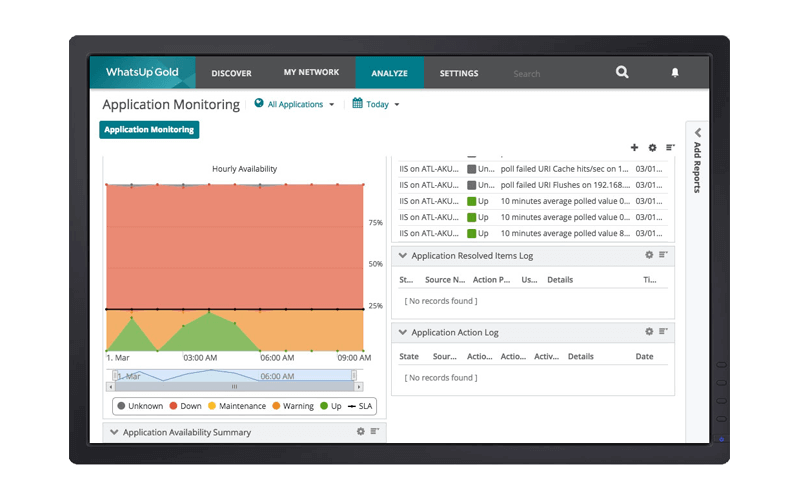Open the ANALYZE menu
This screenshot has height=500, width=800.
389,73
